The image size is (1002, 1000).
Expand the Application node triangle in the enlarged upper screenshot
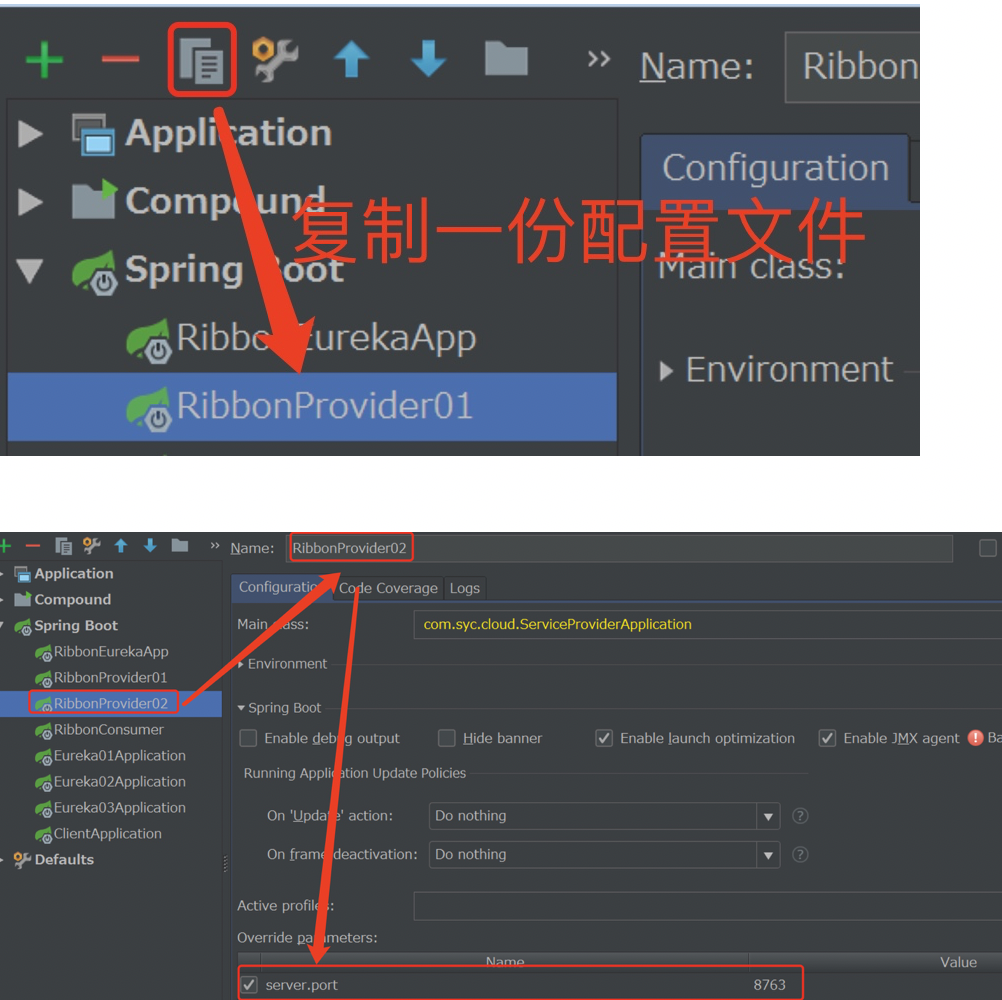(x=30, y=134)
